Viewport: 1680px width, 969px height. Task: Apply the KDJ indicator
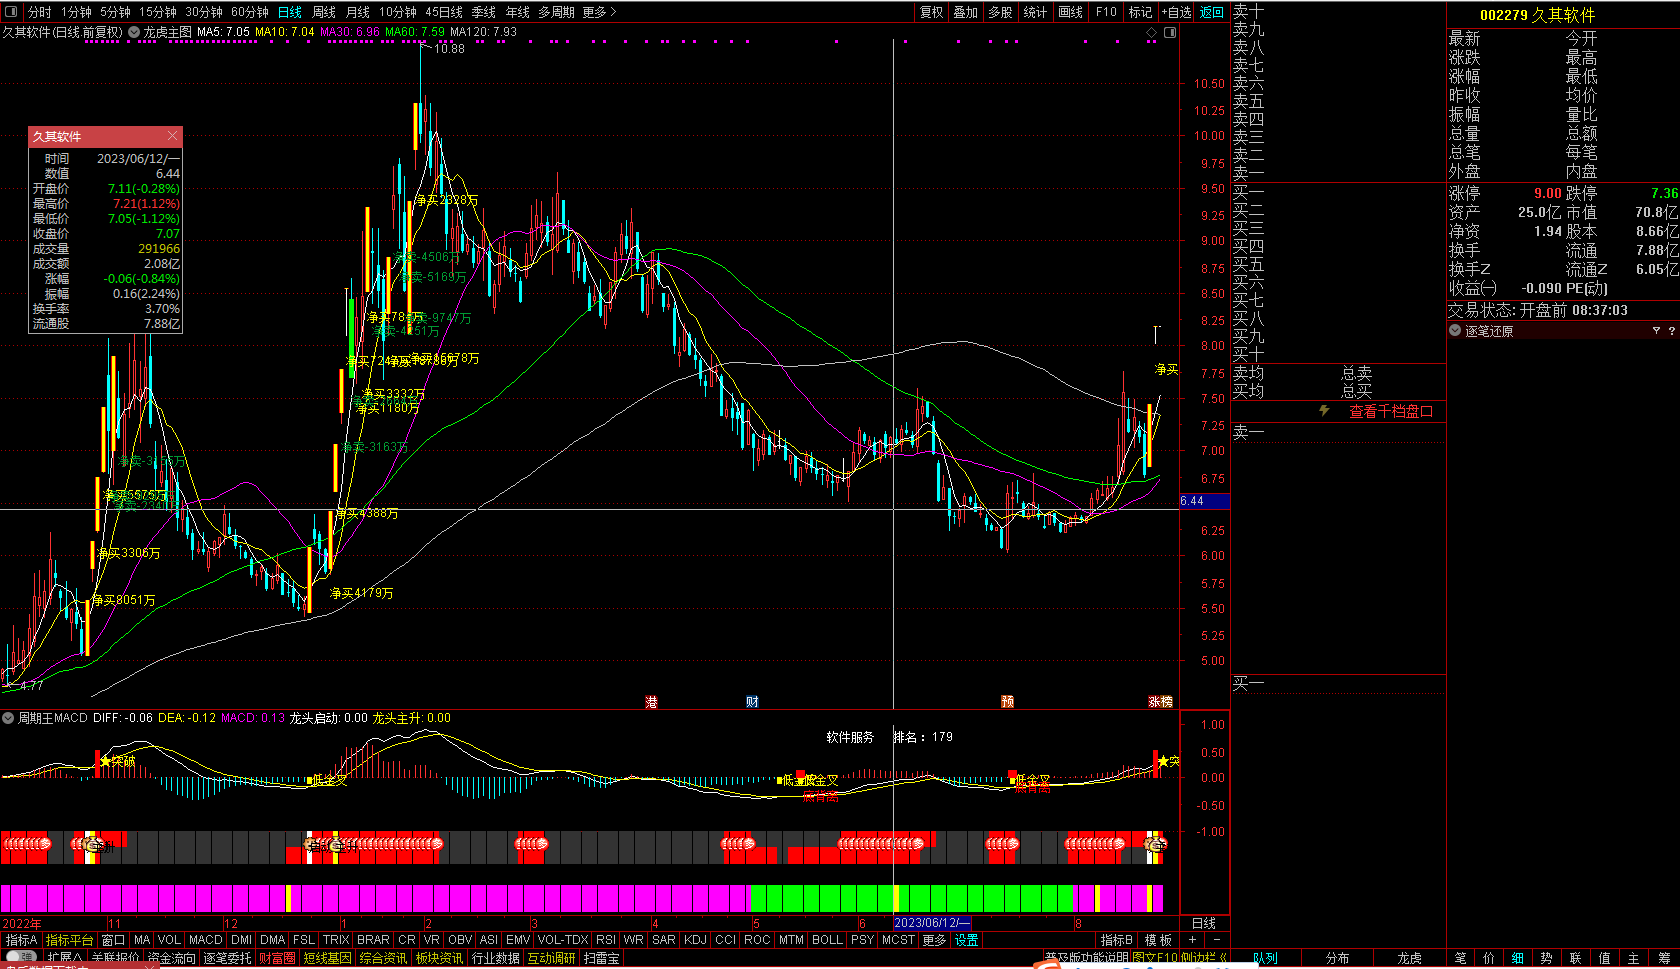pos(695,940)
